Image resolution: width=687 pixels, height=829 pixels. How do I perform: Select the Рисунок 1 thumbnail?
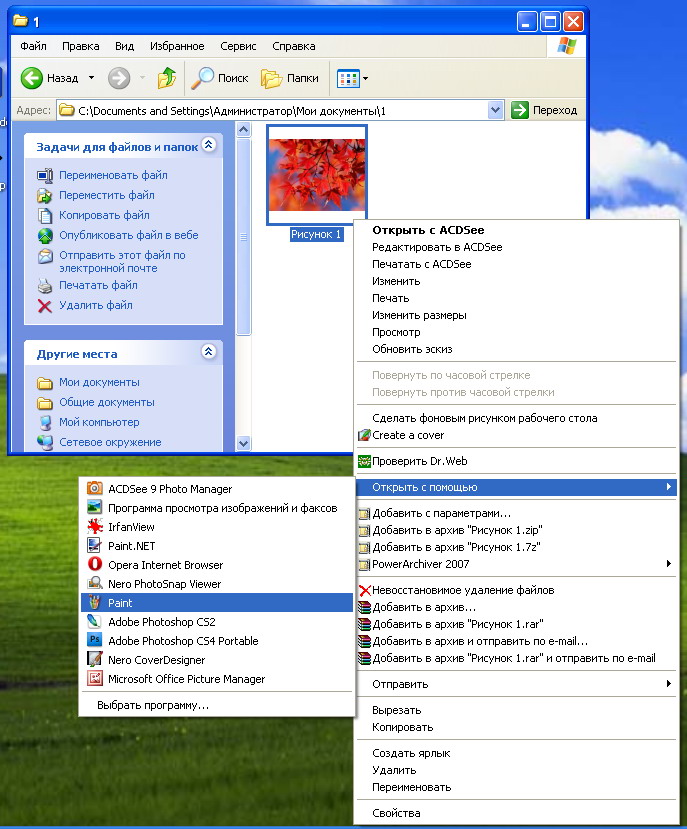317,177
